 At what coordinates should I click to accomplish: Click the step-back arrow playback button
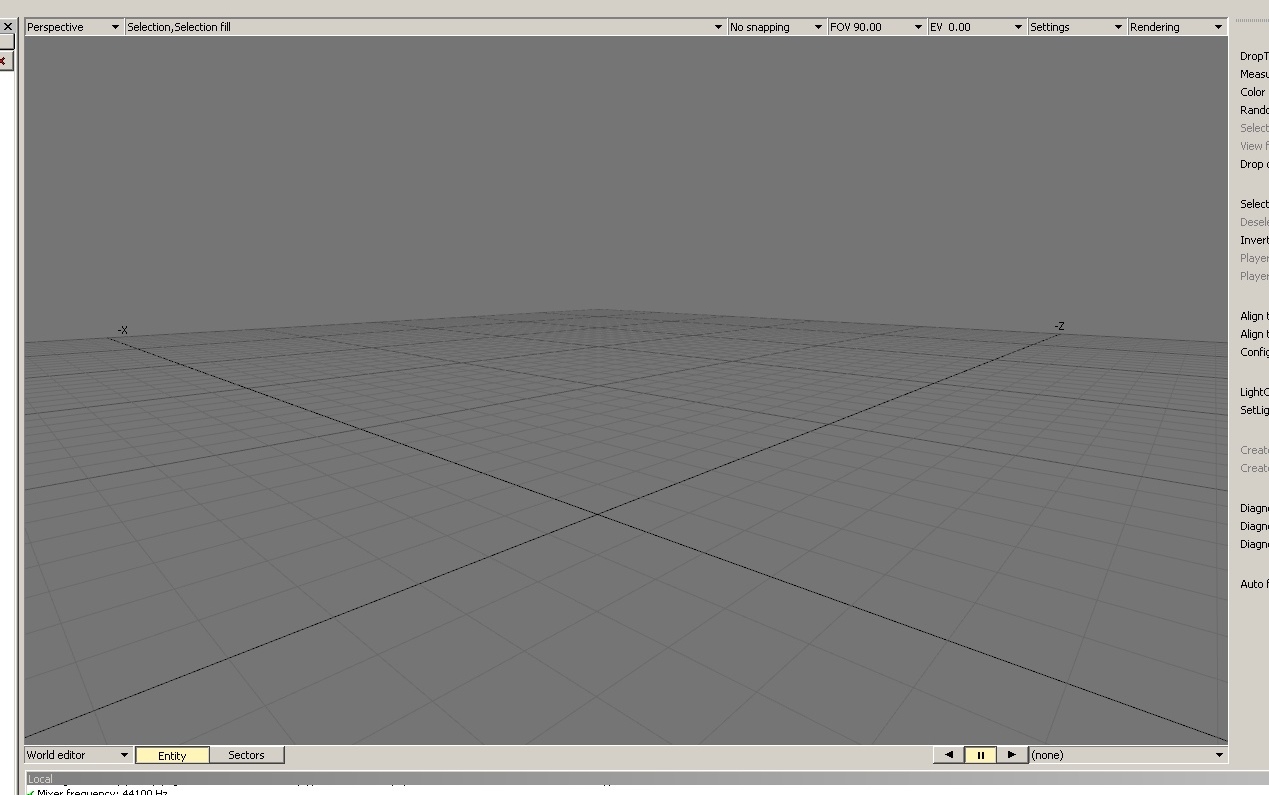click(949, 755)
